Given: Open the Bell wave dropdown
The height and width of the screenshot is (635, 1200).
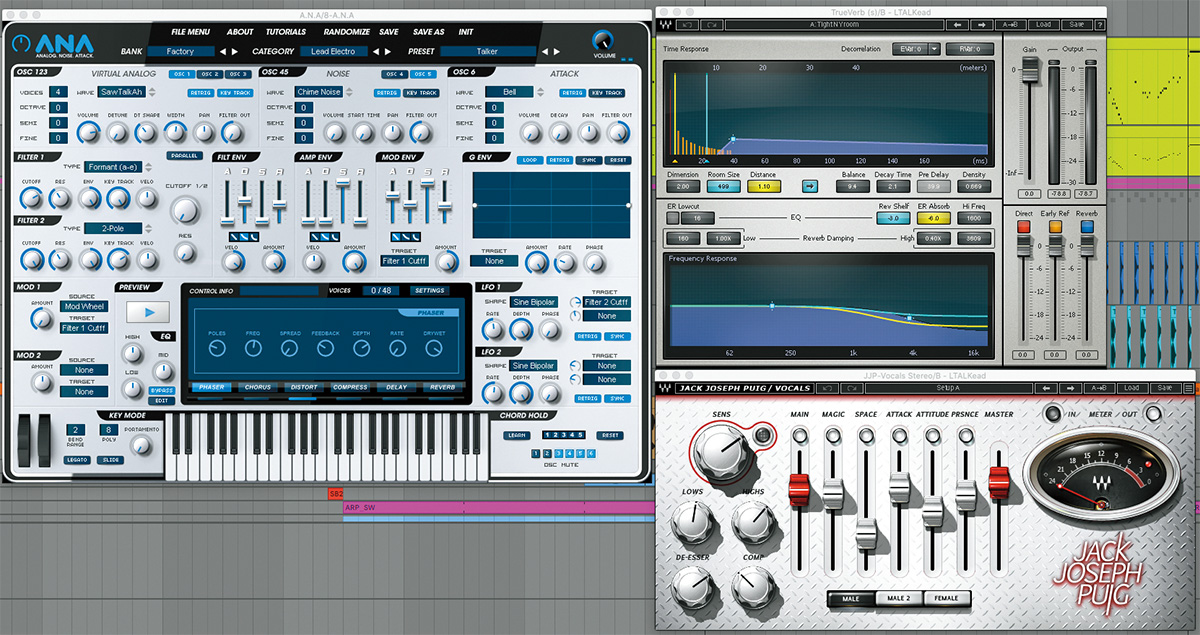Looking at the screenshot, I should [510, 92].
